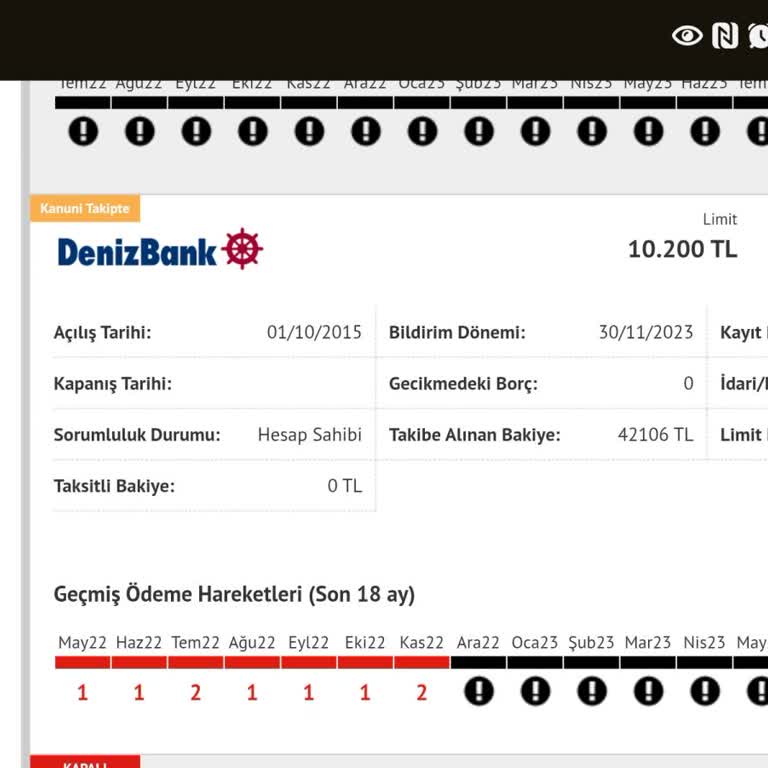
Task: Click warning icon under Ara22 in DenizBank history
Action: point(479,691)
